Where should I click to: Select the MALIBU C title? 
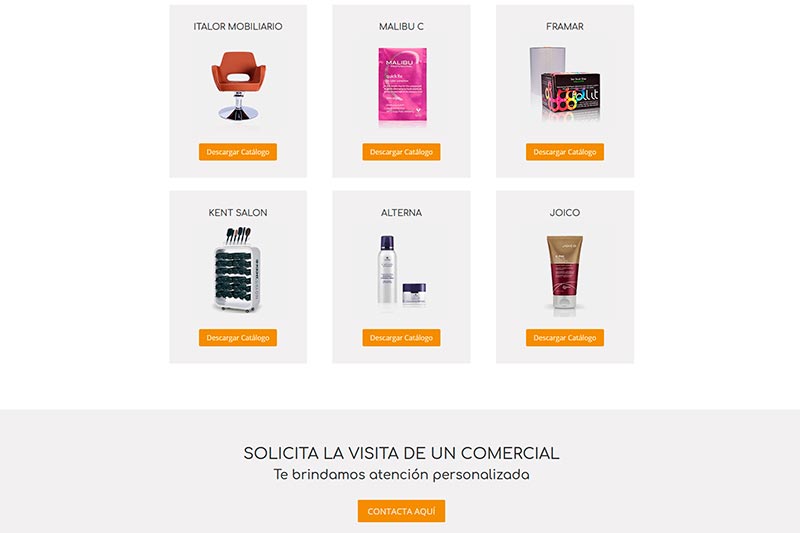[x=402, y=27]
